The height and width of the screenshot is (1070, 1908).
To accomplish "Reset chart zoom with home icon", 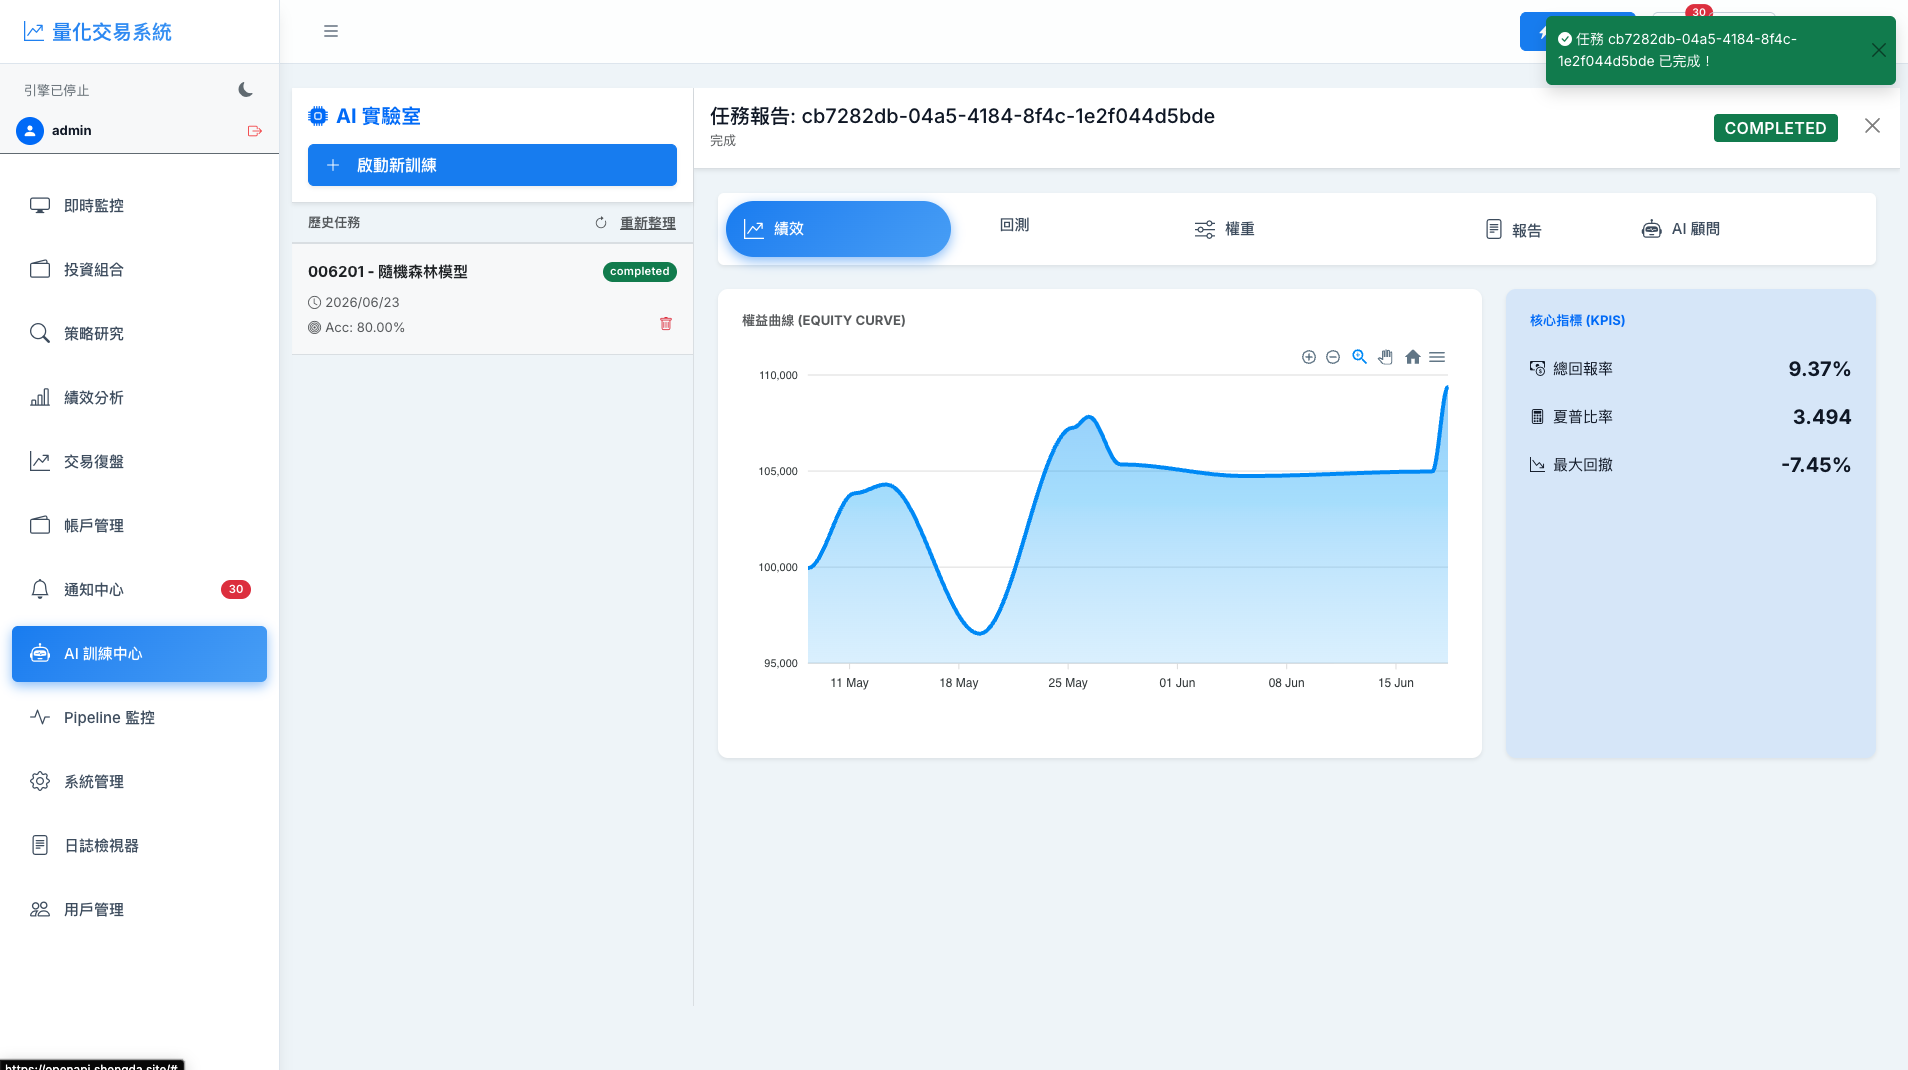I will [1412, 357].
